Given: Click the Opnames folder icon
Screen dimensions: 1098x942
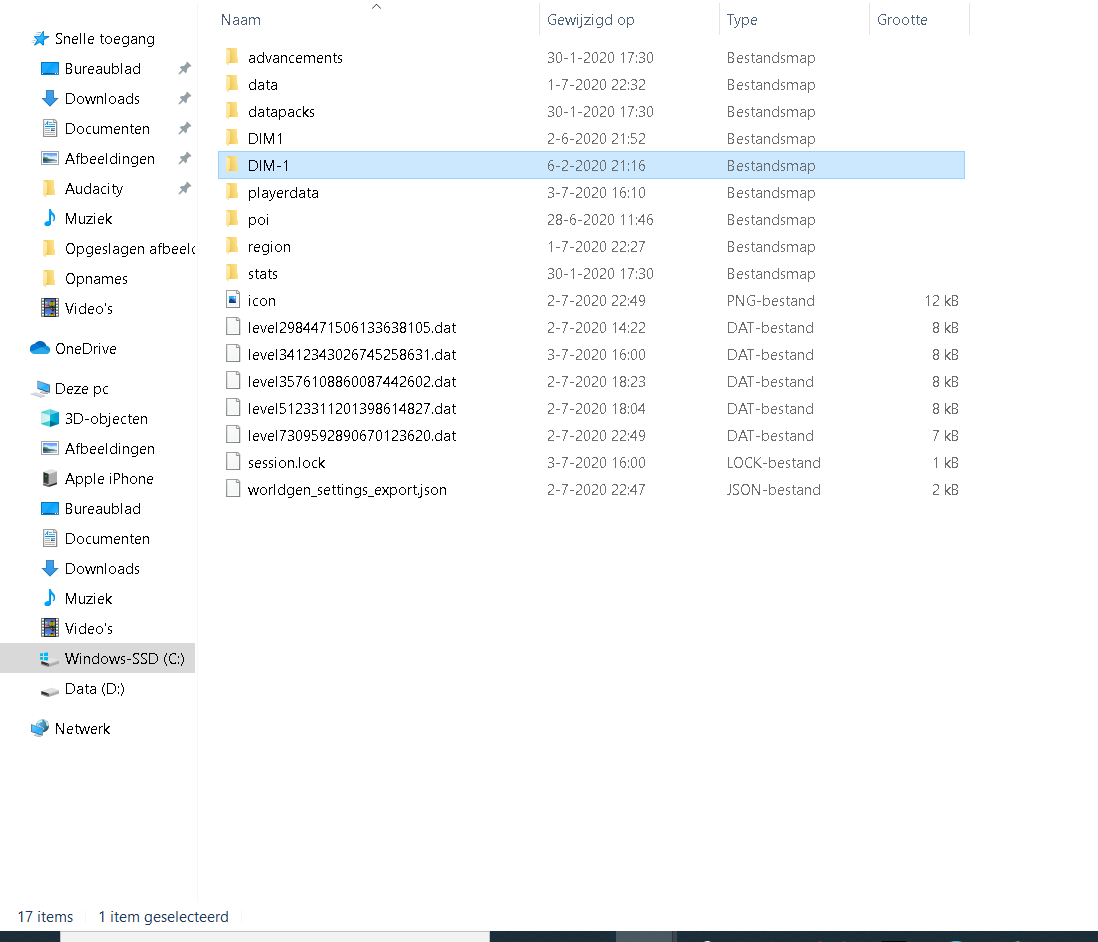Looking at the screenshot, I should click(x=49, y=278).
